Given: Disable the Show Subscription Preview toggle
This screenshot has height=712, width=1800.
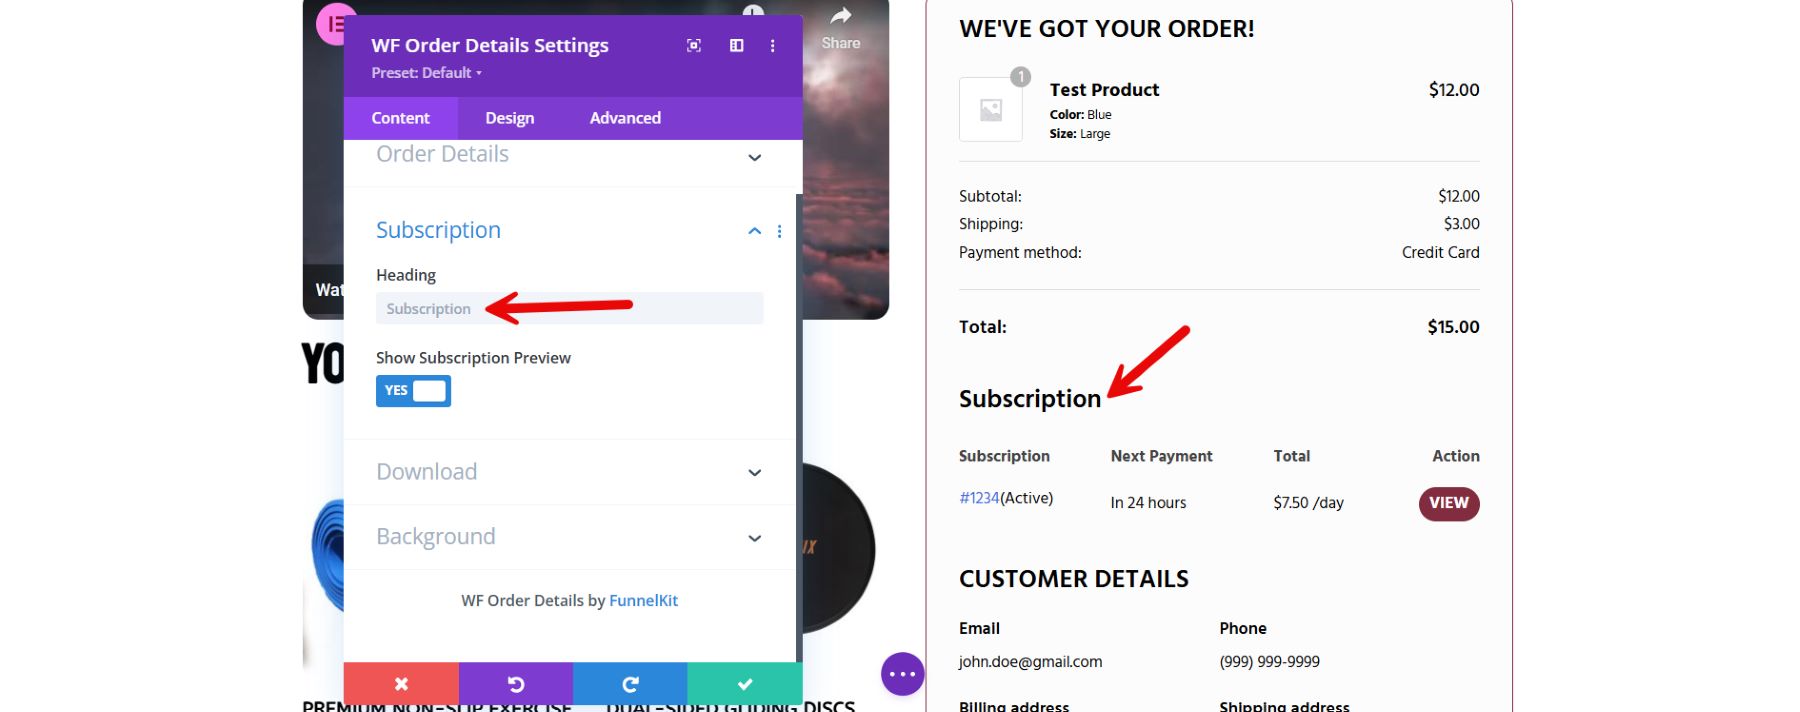Looking at the screenshot, I should coord(412,390).
